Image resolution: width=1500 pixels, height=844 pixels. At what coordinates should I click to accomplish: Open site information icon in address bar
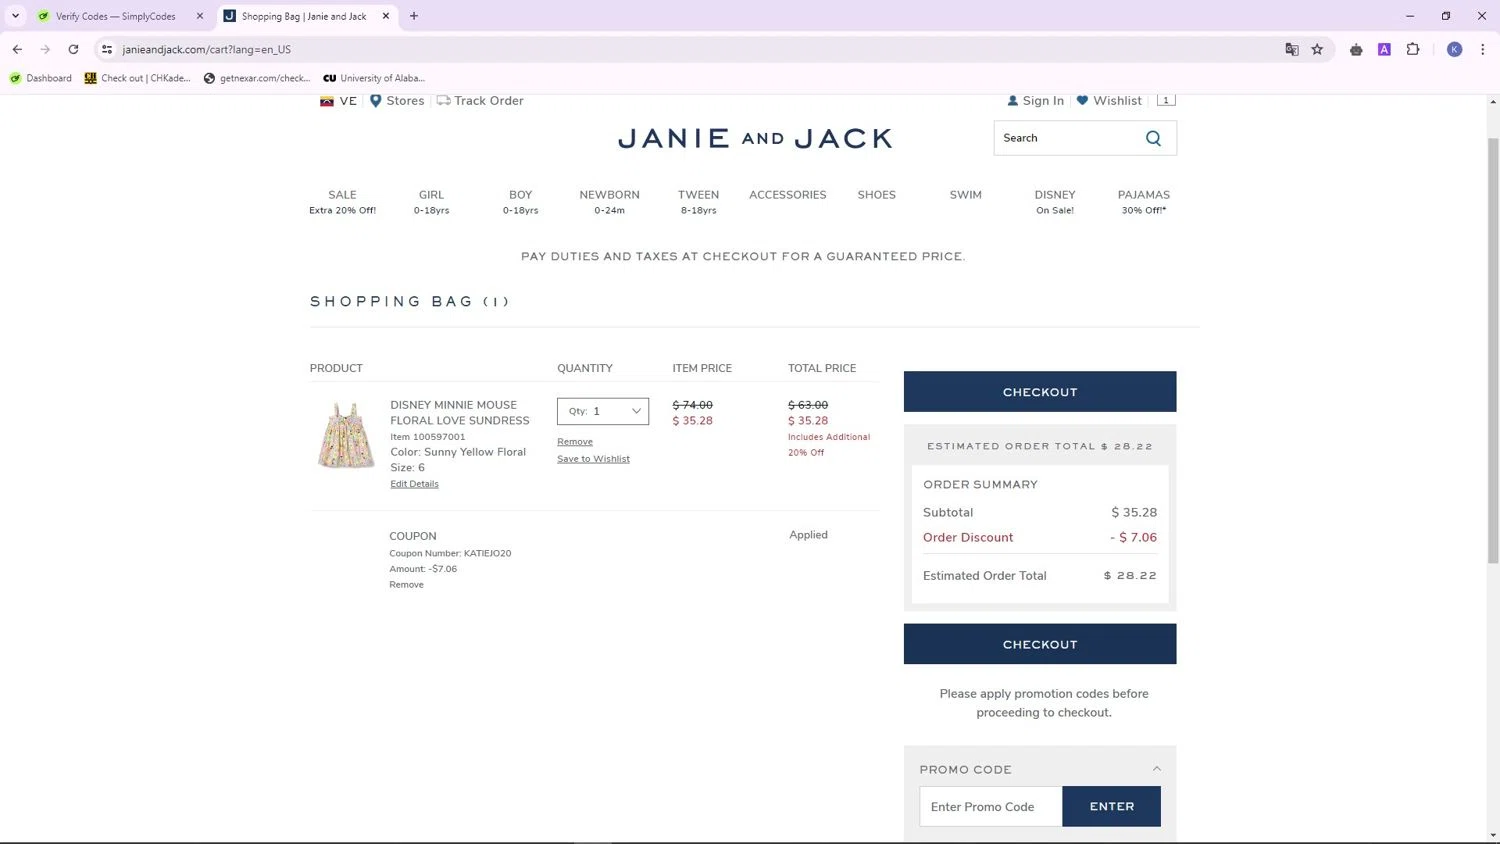107,49
